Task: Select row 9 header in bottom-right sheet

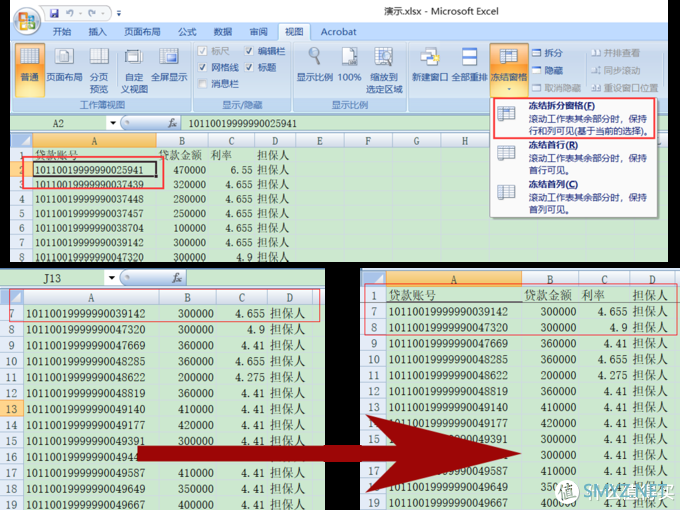Action: click(x=374, y=343)
